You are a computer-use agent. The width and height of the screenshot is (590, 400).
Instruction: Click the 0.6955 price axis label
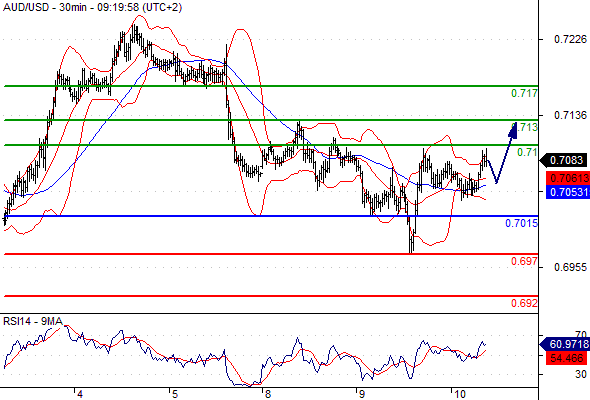point(570,267)
